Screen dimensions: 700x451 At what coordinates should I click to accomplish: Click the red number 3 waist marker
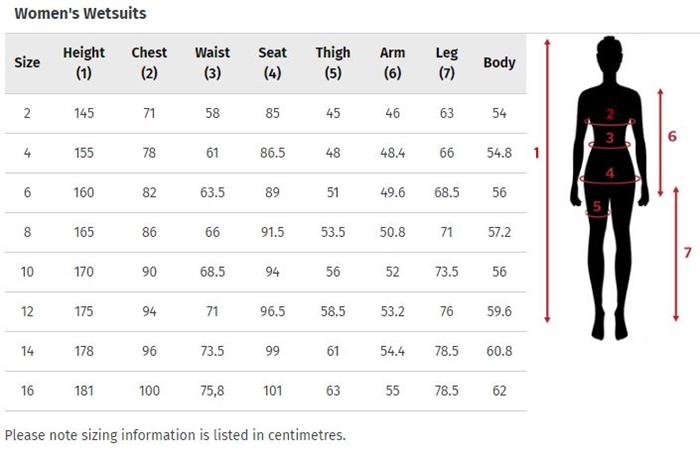(610, 138)
